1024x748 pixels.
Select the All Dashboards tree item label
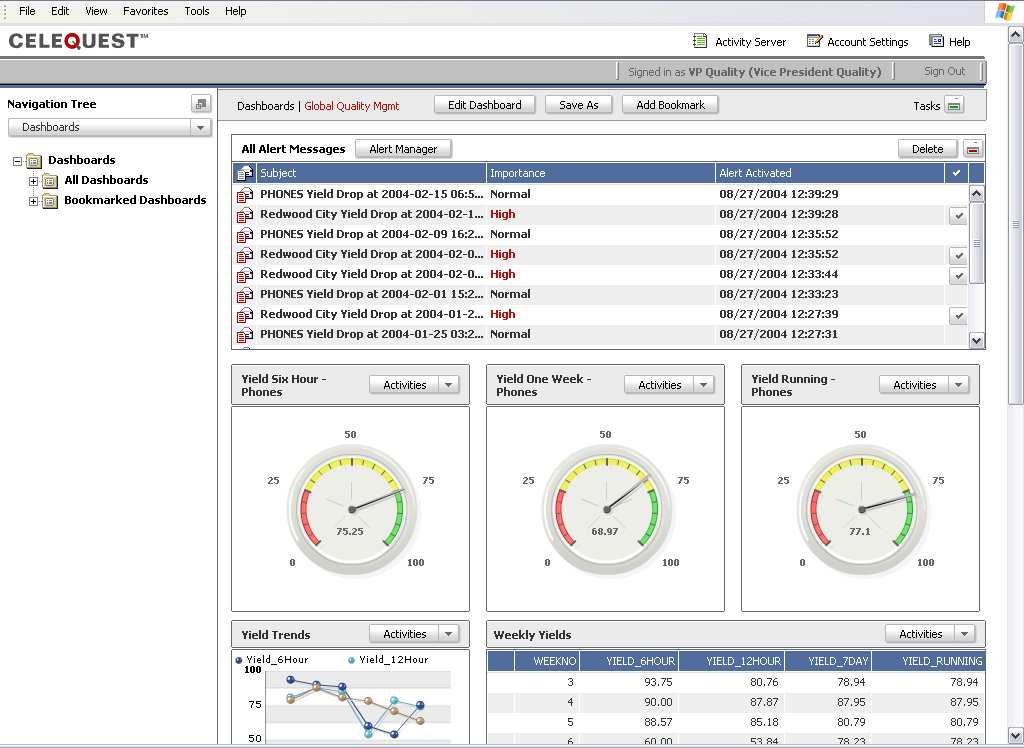point(106,180)
